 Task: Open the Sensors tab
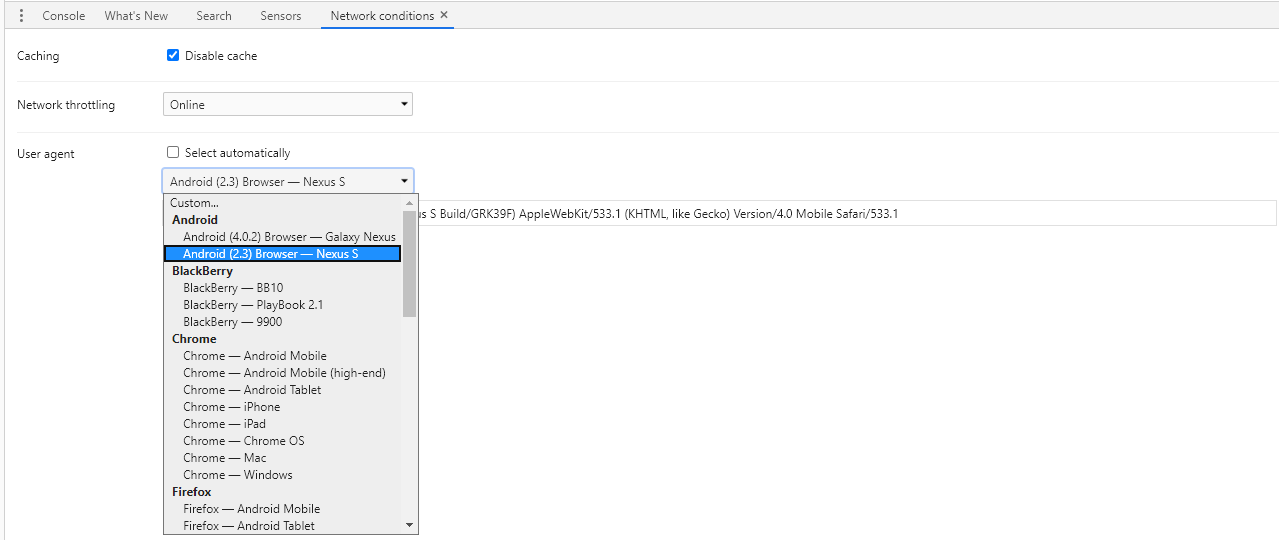[281, 16]
